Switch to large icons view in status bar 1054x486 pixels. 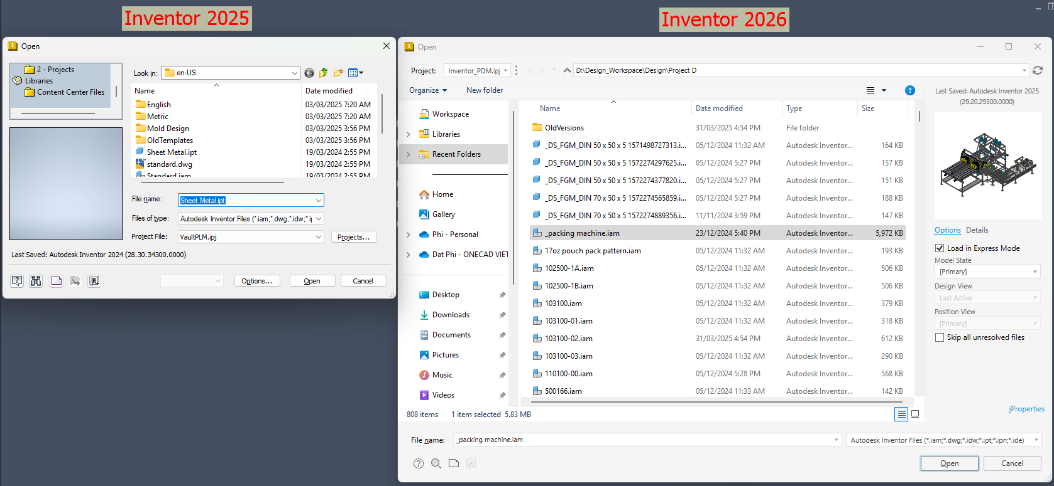coord(915,414)
